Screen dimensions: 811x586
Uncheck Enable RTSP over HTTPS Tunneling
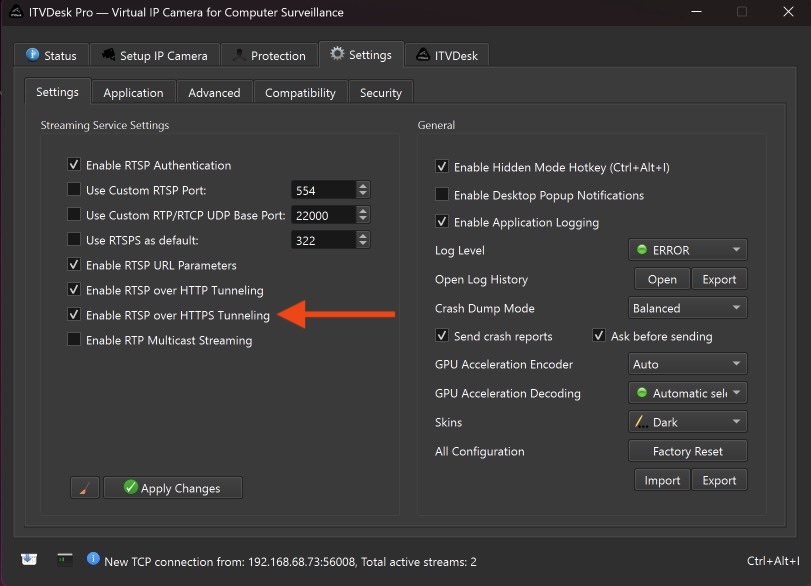coord(74,314)
